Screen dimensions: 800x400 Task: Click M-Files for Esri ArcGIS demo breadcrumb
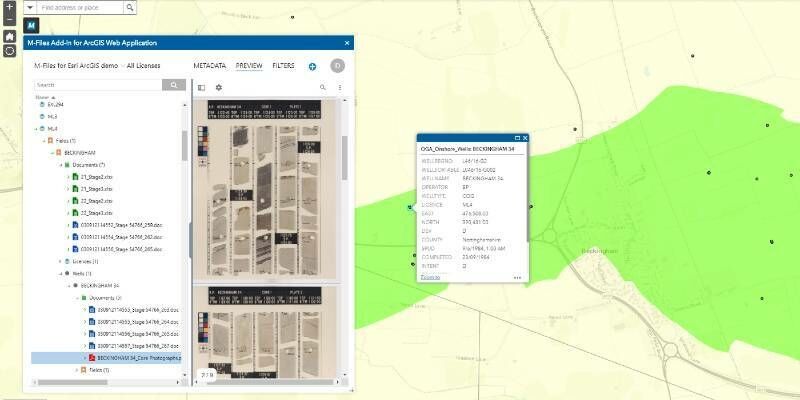[76, 66]
